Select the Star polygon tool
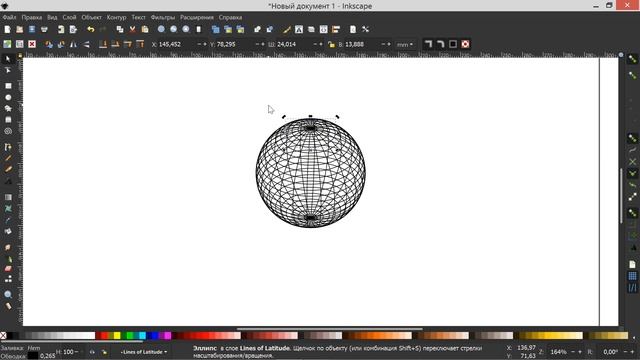The height and width of the screenshot is (360, 640). click(8, 109)
